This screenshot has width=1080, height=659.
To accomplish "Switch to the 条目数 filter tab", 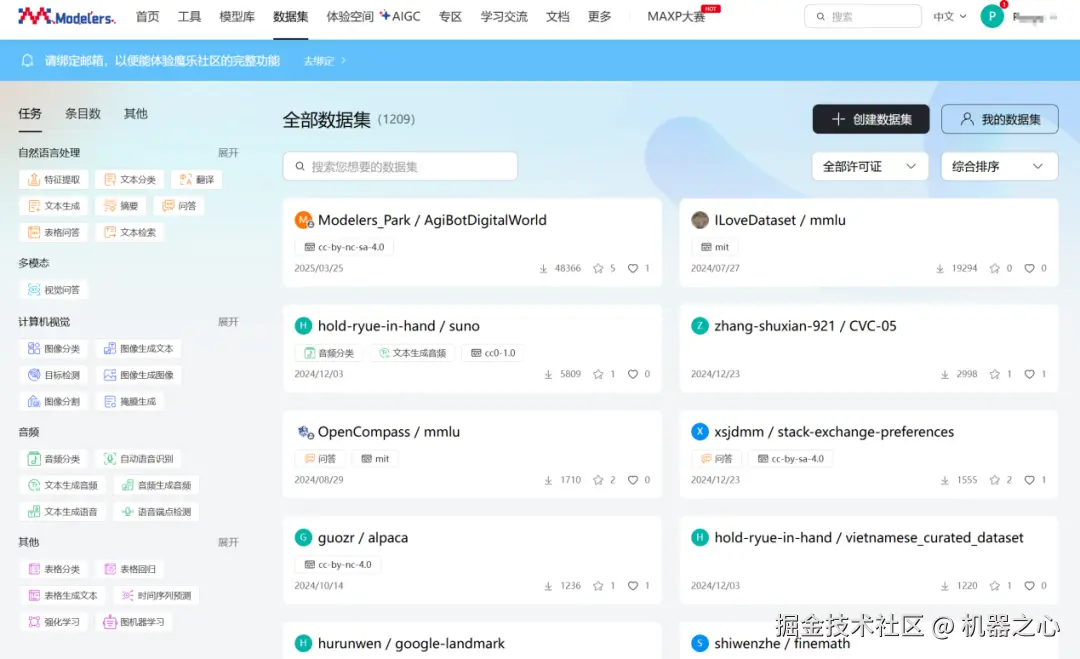I will tap(83, 114).
